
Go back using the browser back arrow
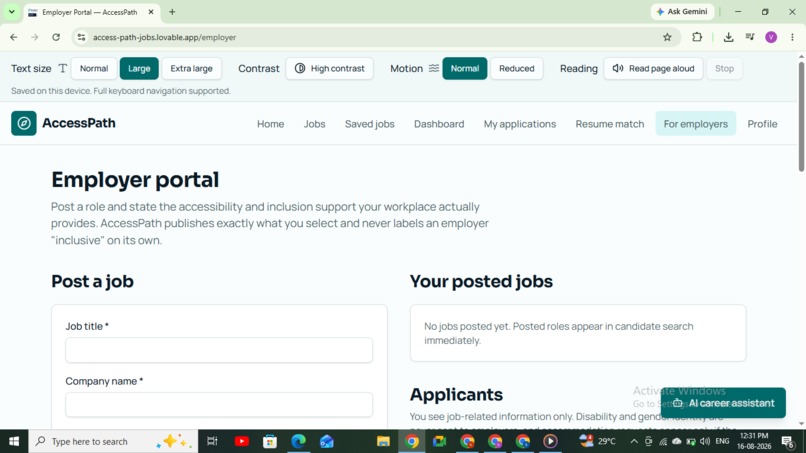coord(14,37)
